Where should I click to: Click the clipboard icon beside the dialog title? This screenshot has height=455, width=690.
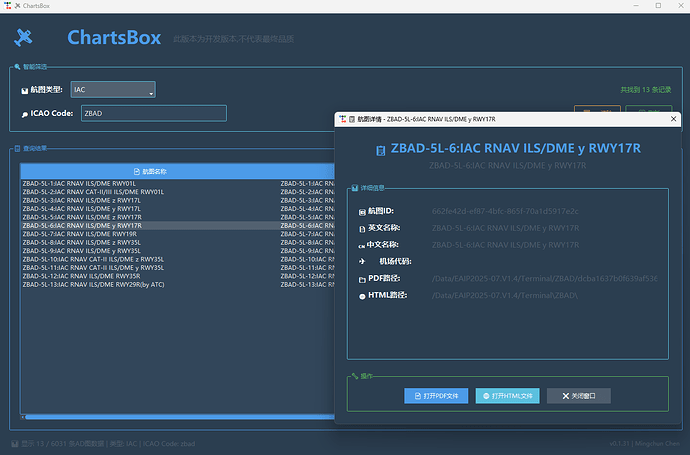coord(380,149)
